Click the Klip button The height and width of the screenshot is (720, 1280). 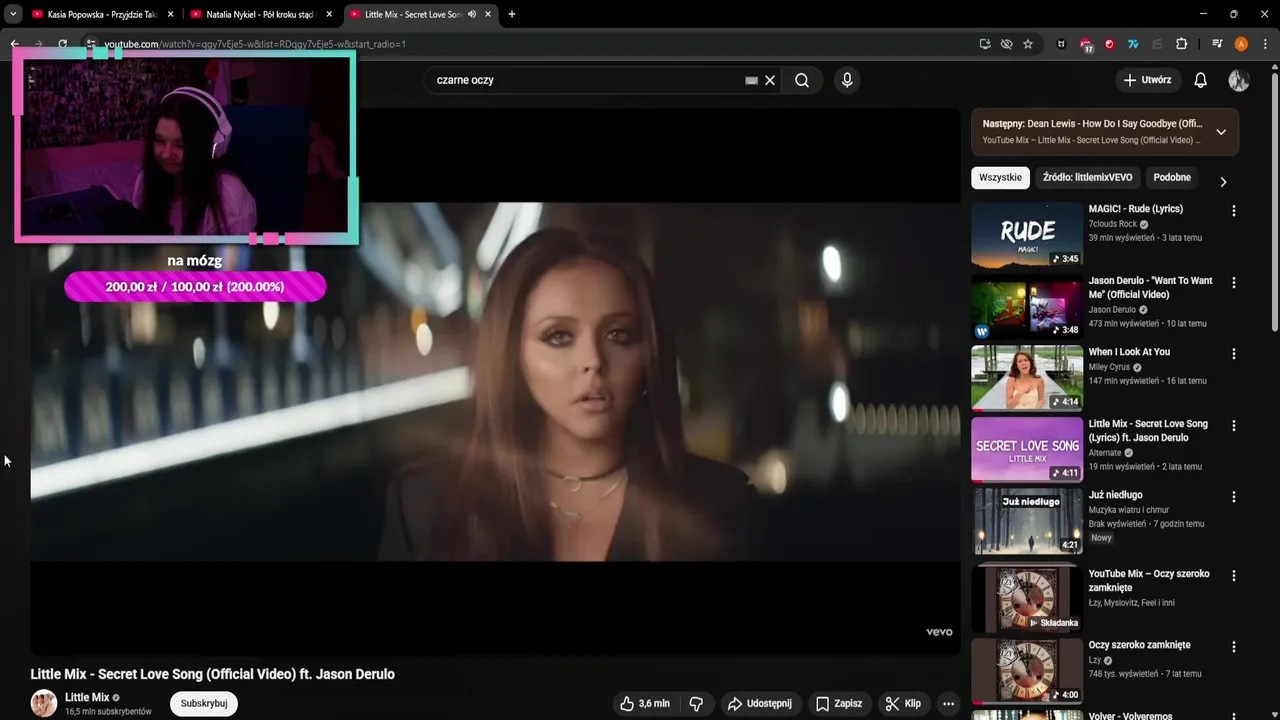(x=902, y=704)
